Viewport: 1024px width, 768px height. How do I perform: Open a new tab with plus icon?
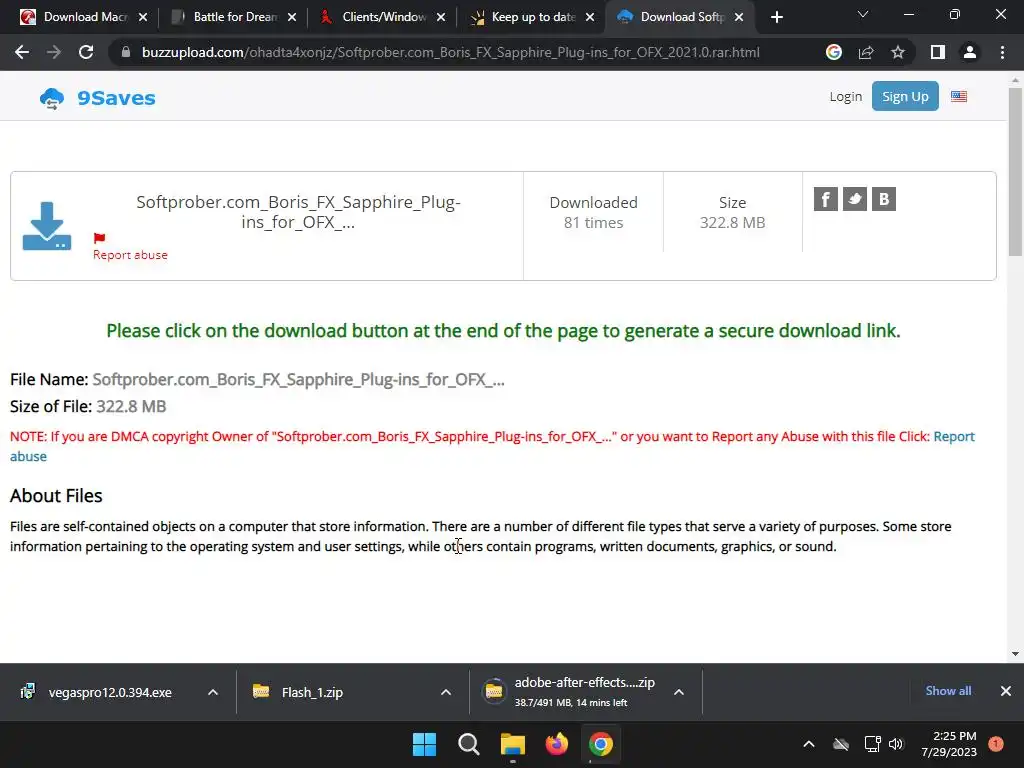[776, 17]
